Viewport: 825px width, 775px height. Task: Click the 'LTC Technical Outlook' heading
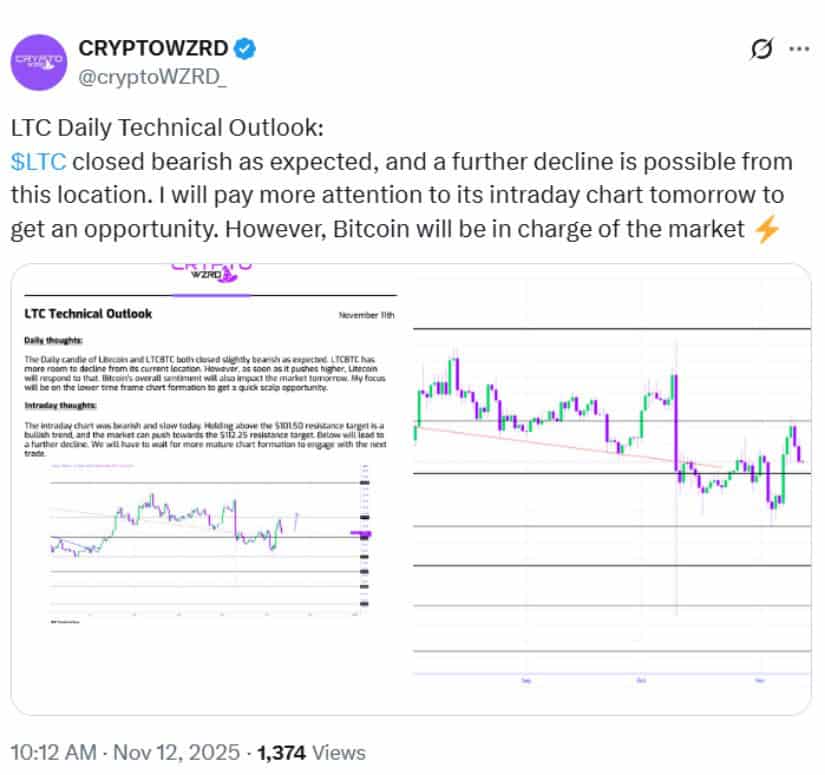tap(88, 313)
